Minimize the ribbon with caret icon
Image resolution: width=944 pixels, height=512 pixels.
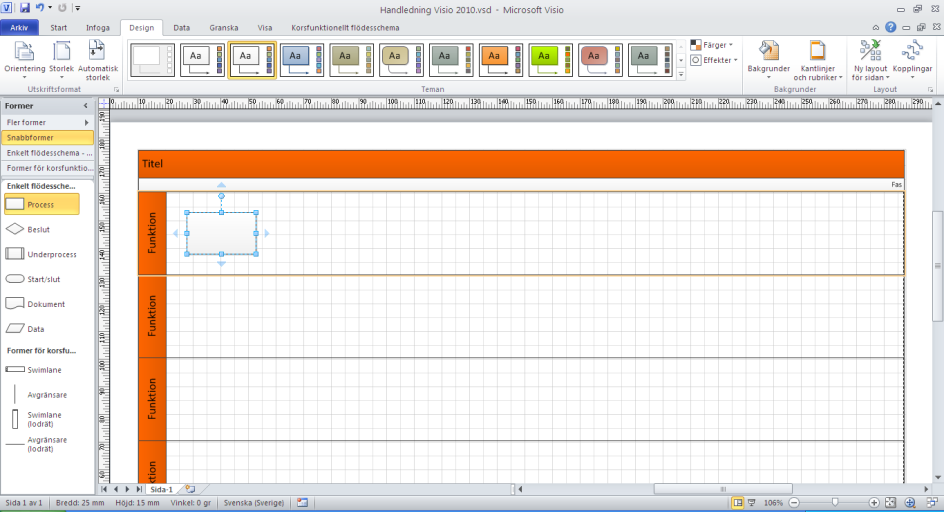[875, 28]
